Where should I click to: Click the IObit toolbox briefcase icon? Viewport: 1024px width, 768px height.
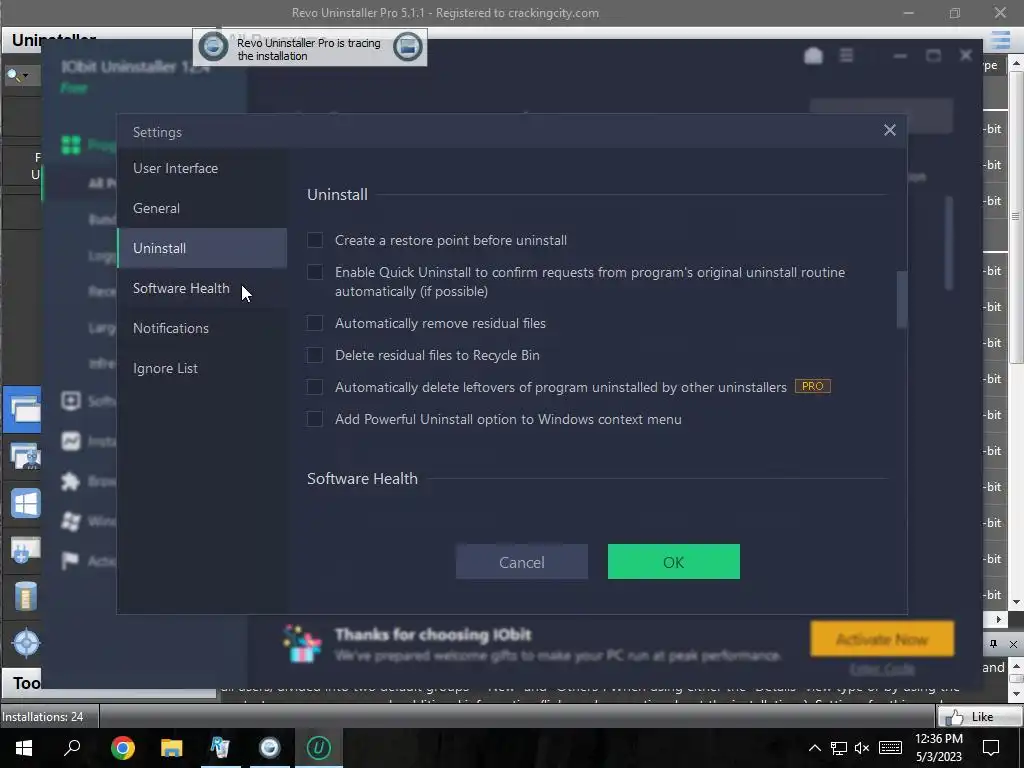(813, 56)
